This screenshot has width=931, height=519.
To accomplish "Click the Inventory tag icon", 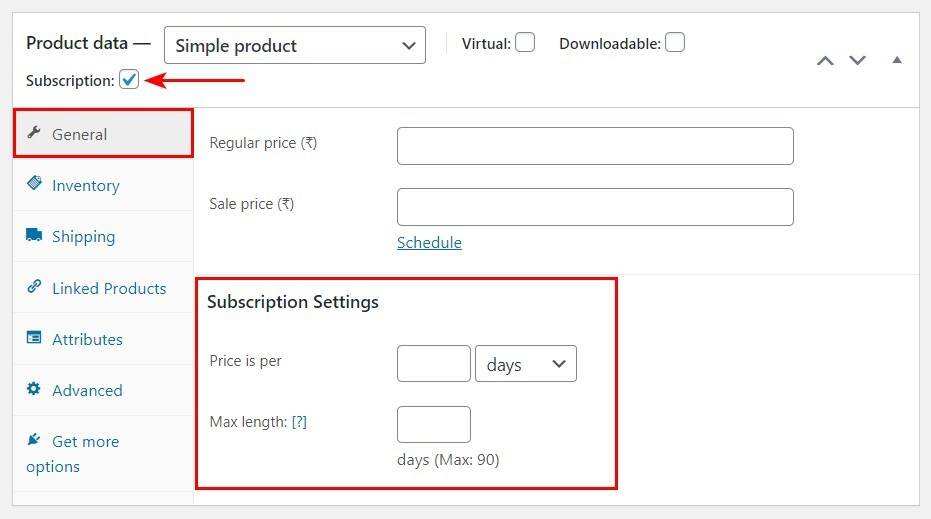I will click(x=35, y=184).
